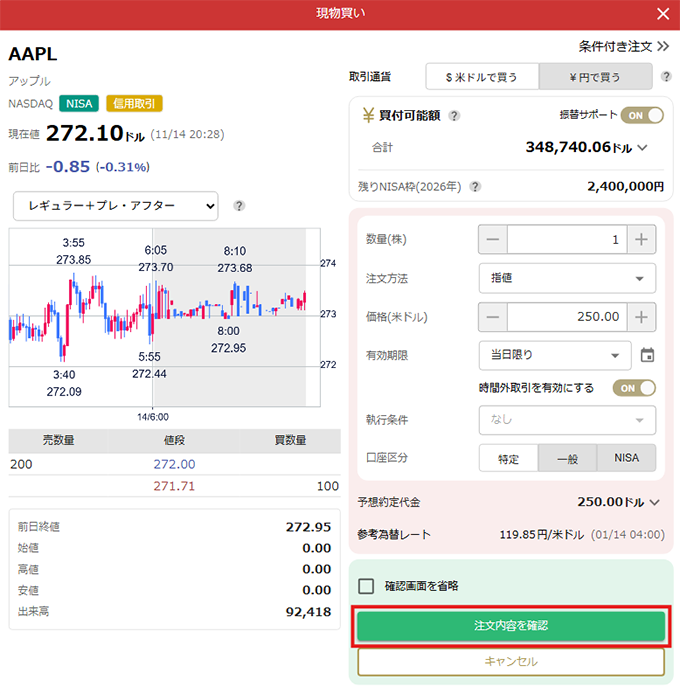Open レギュラー+プレ・アフター session dropdown
This screenshot has width=680, height=693.
pyautogui.click(x=116, y=206)
